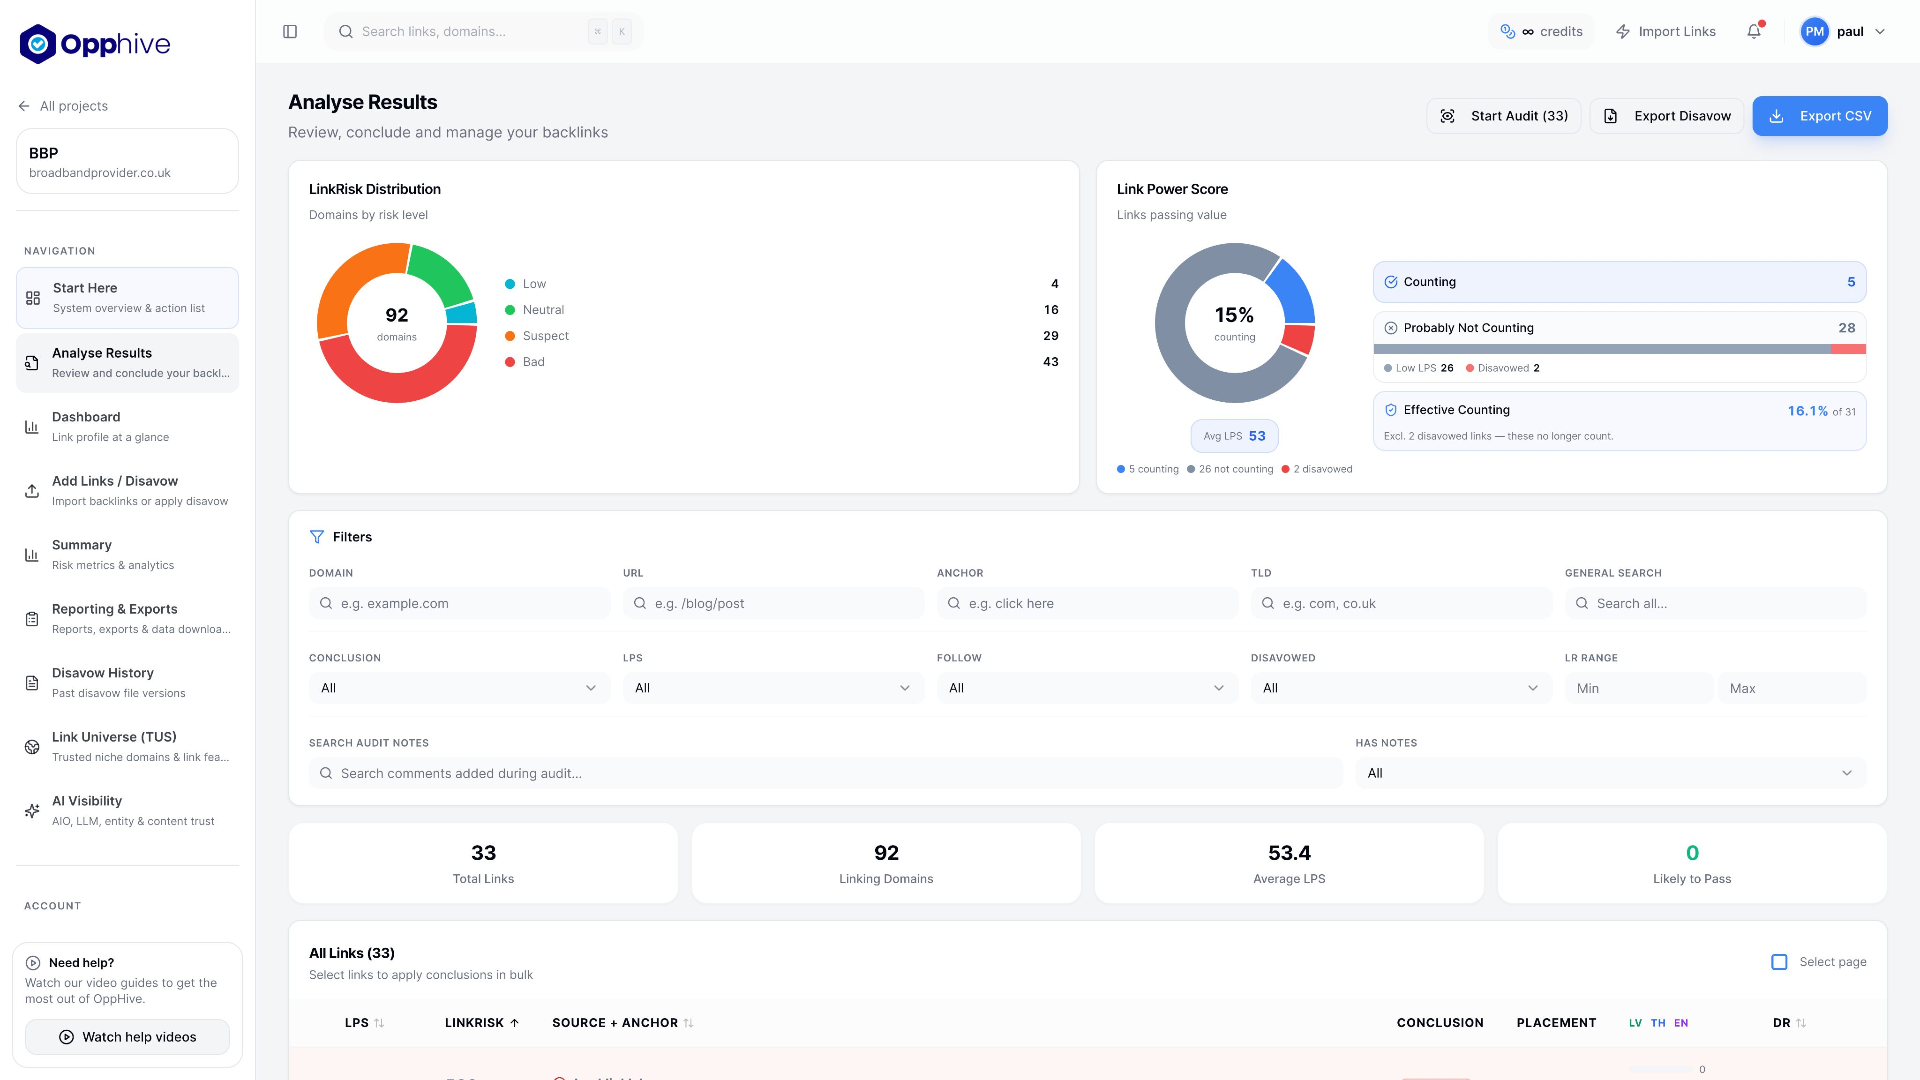Open the Disavowed filter dropdown
Viewport: 1920px width, 1080px height.
1401,688
